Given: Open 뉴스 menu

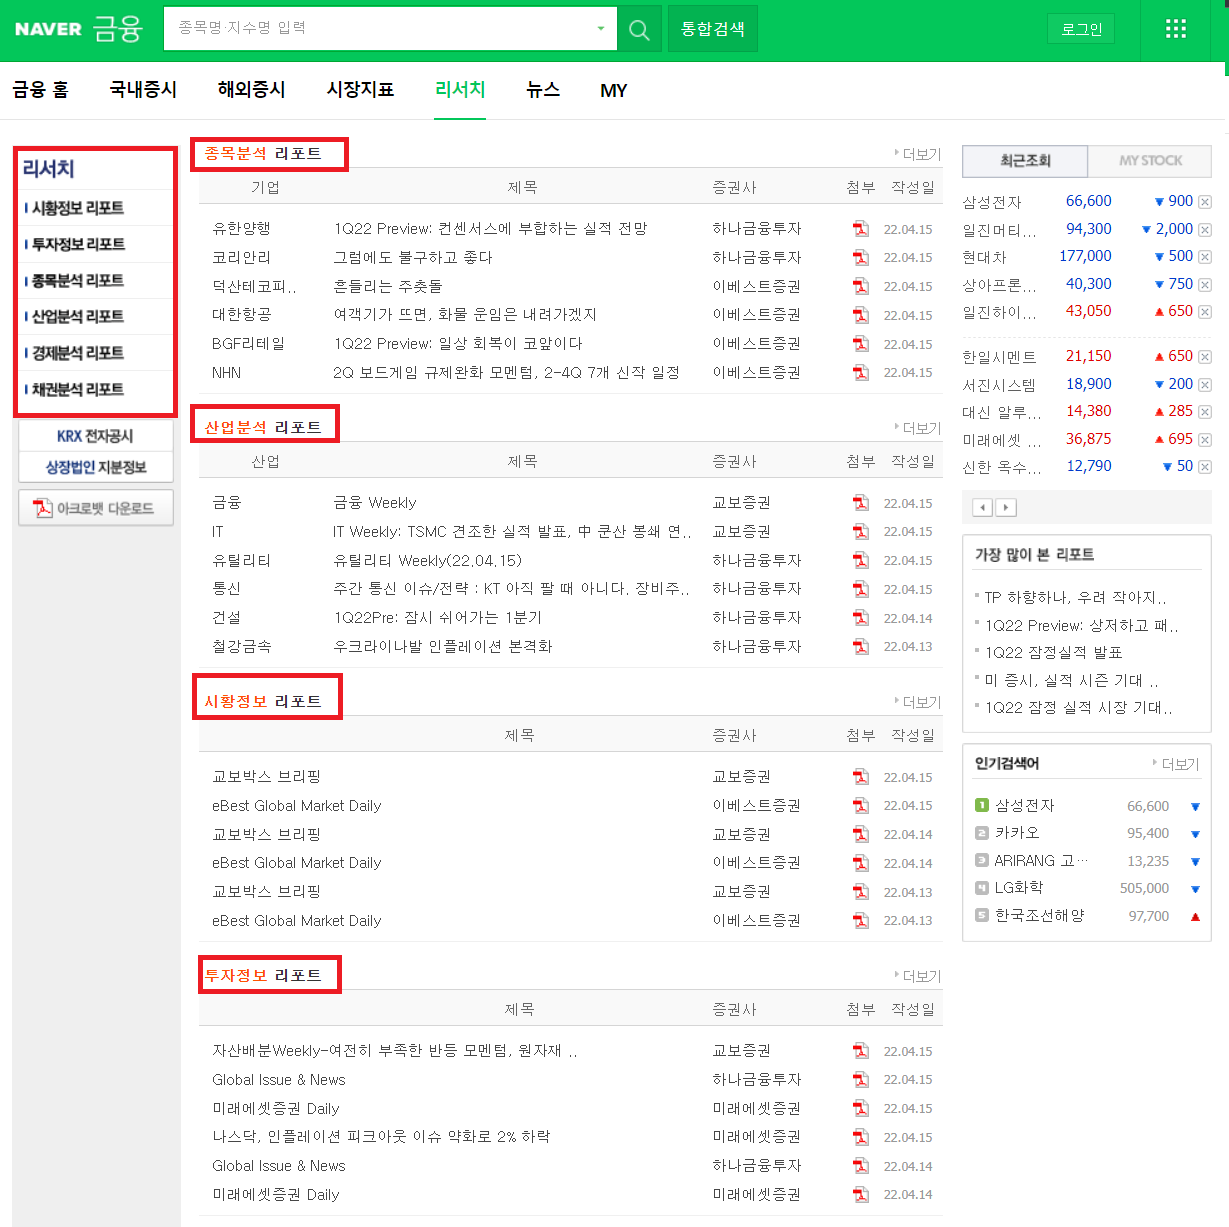Looking at the screenshot, I should click(x=543, y=90).
